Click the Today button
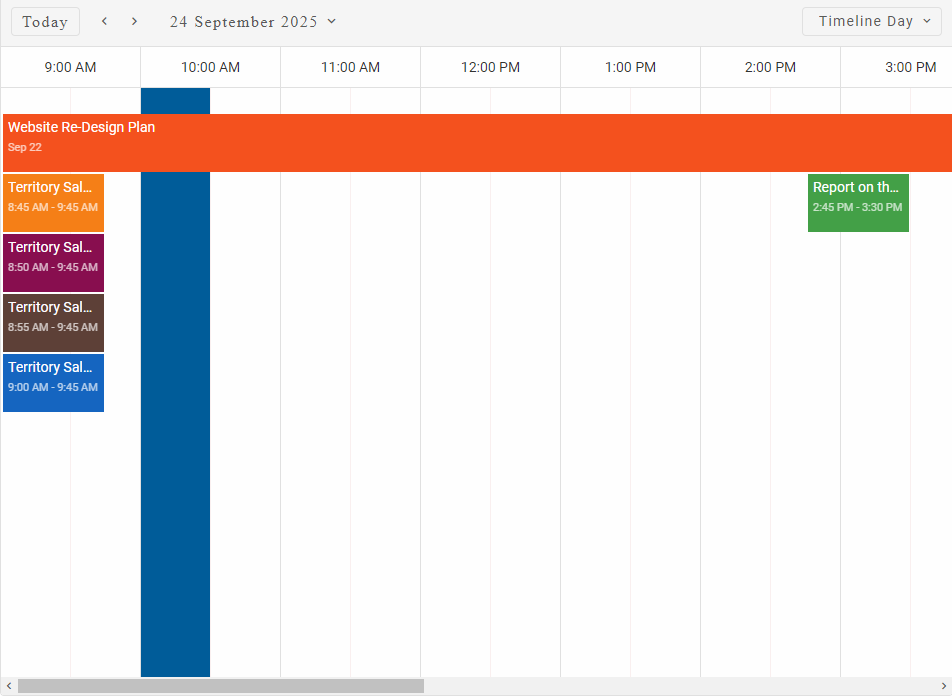 45,21
